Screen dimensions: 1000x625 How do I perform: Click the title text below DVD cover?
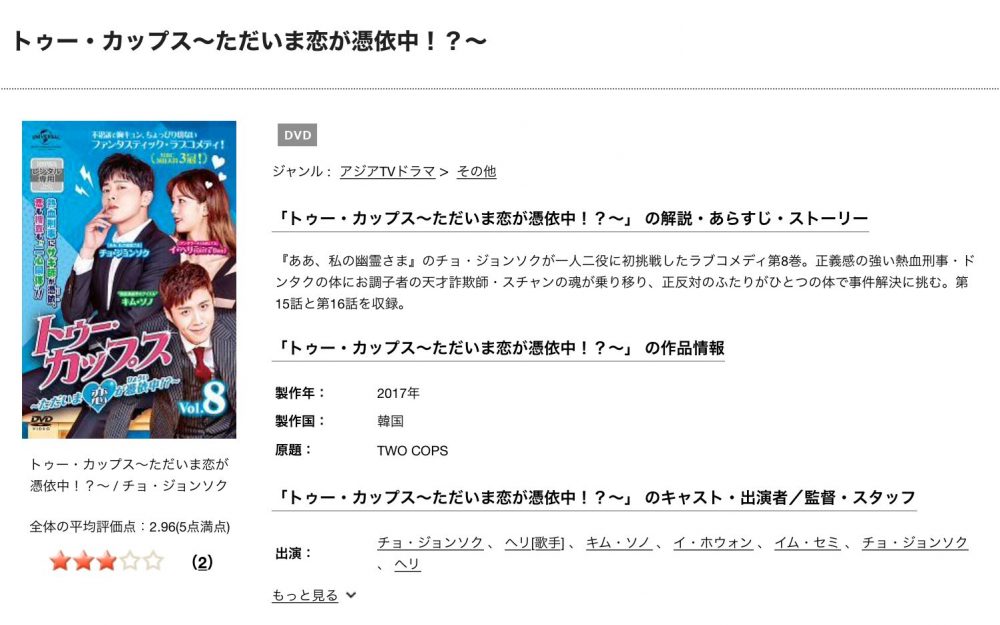click(129, 474)
